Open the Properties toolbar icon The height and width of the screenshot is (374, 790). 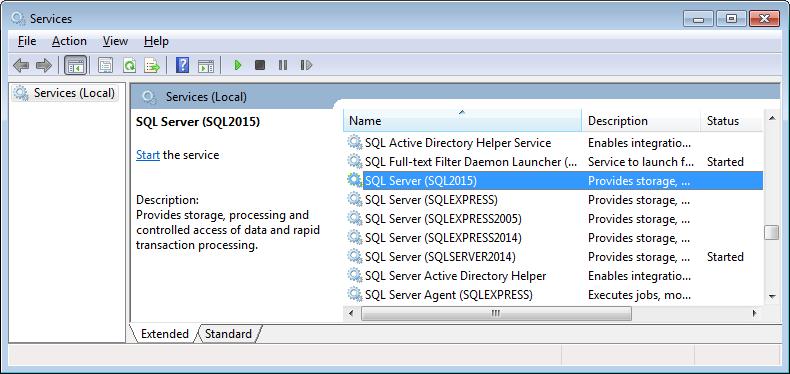pos(106,65)
